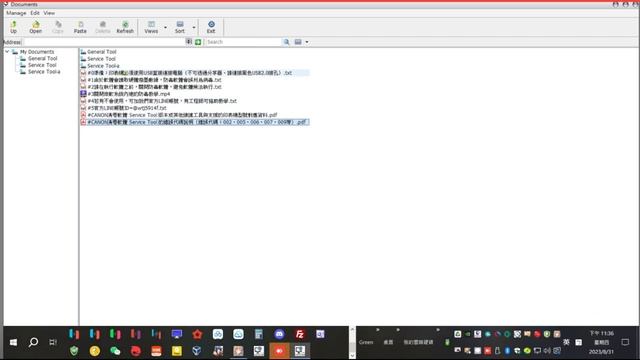
Task: Open the View menu
Action: [49, 13]
